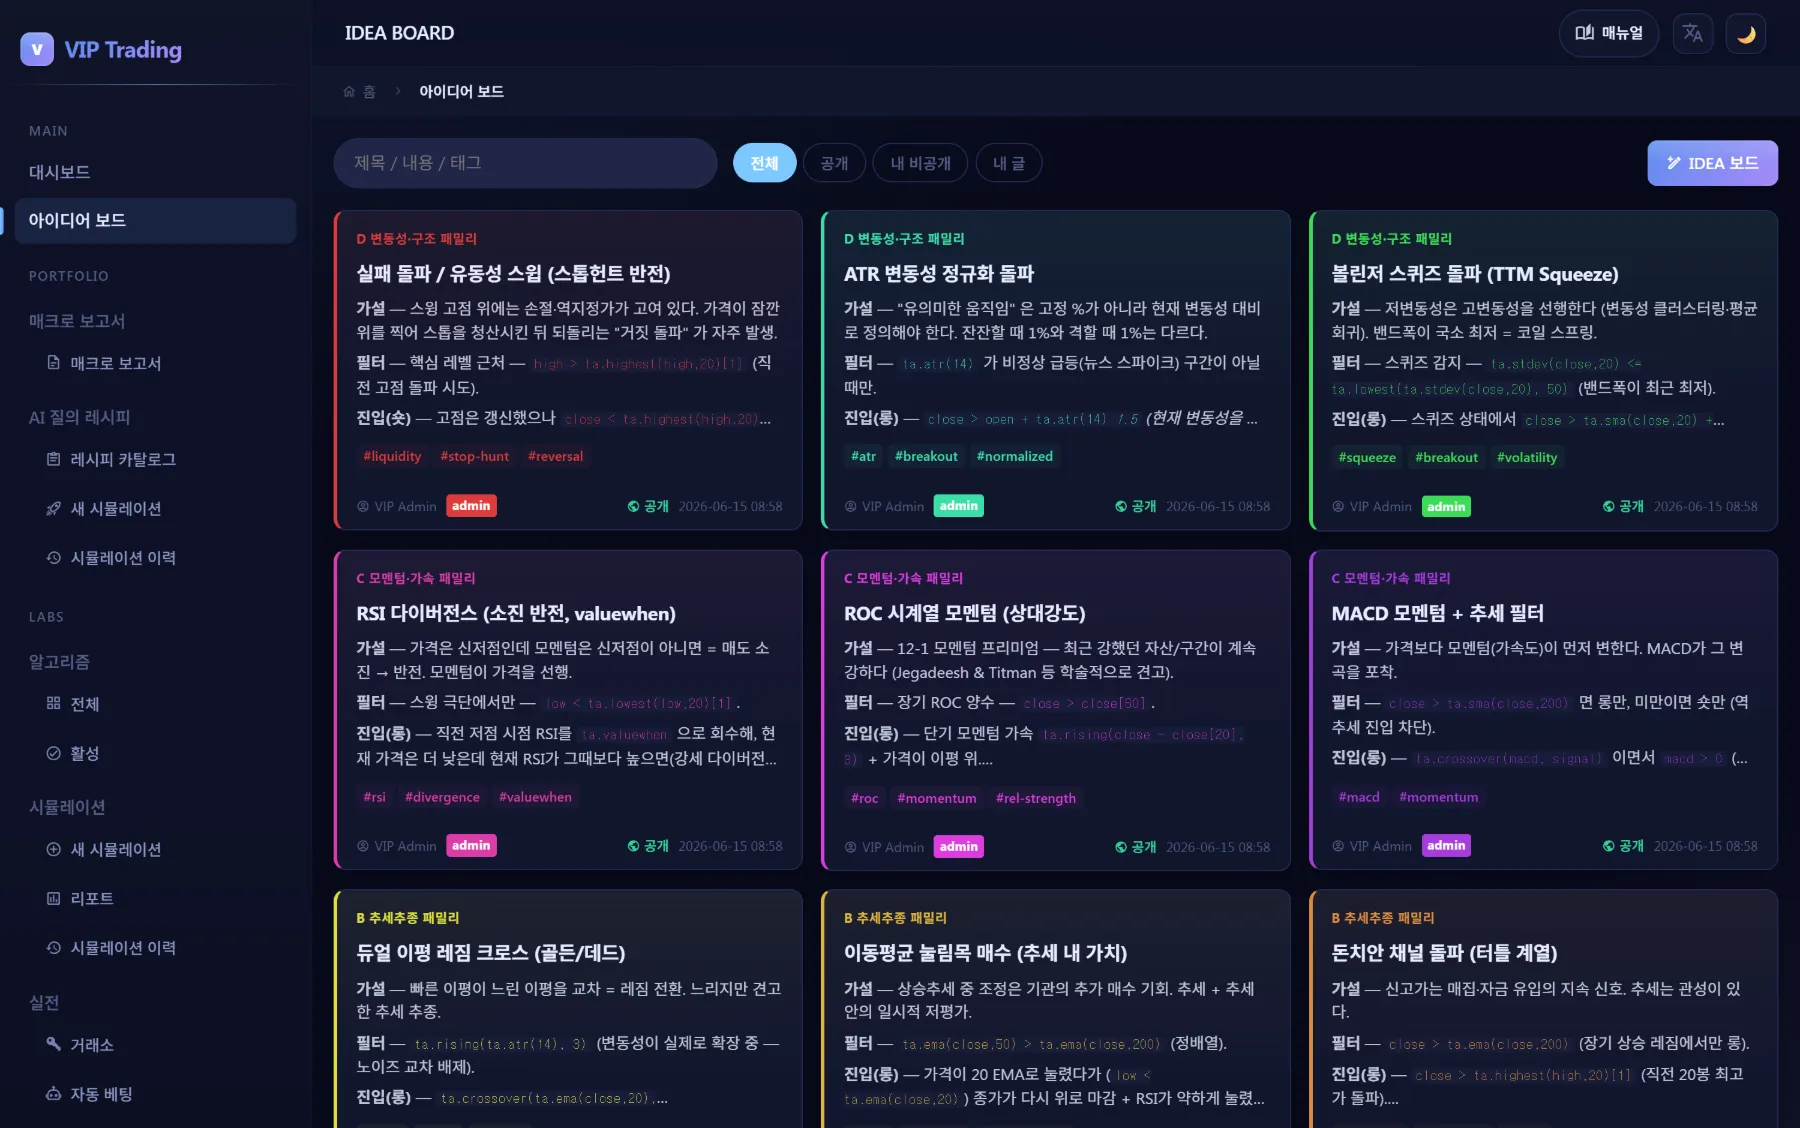The image size is (1800, 1128).
Task: Open the RSI 다이버전스 card title
Action: tap(516, 614)
